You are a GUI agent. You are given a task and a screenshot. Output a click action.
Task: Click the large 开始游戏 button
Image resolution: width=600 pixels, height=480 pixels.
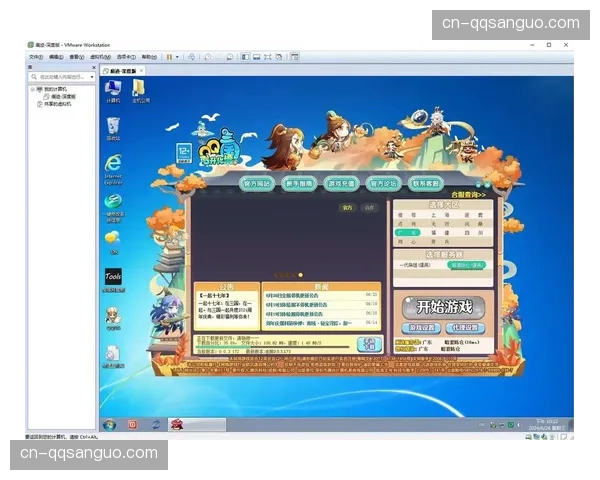(x=444, y=307)
